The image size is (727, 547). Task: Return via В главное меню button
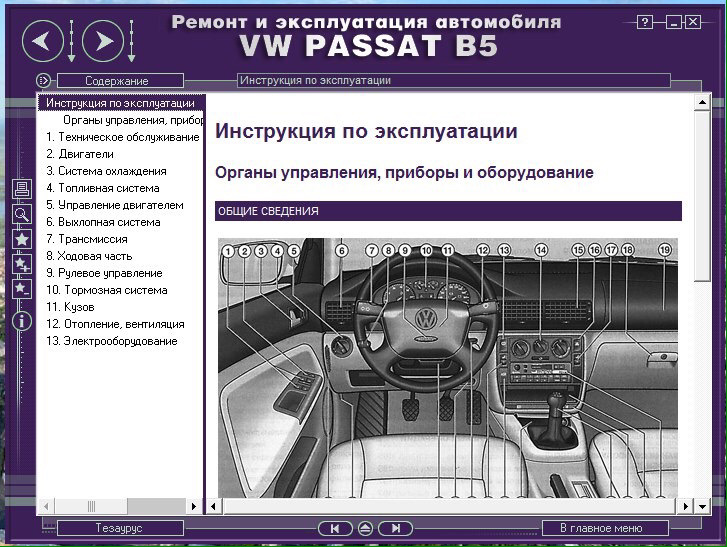pyautogui.click(x=605, y=528)
